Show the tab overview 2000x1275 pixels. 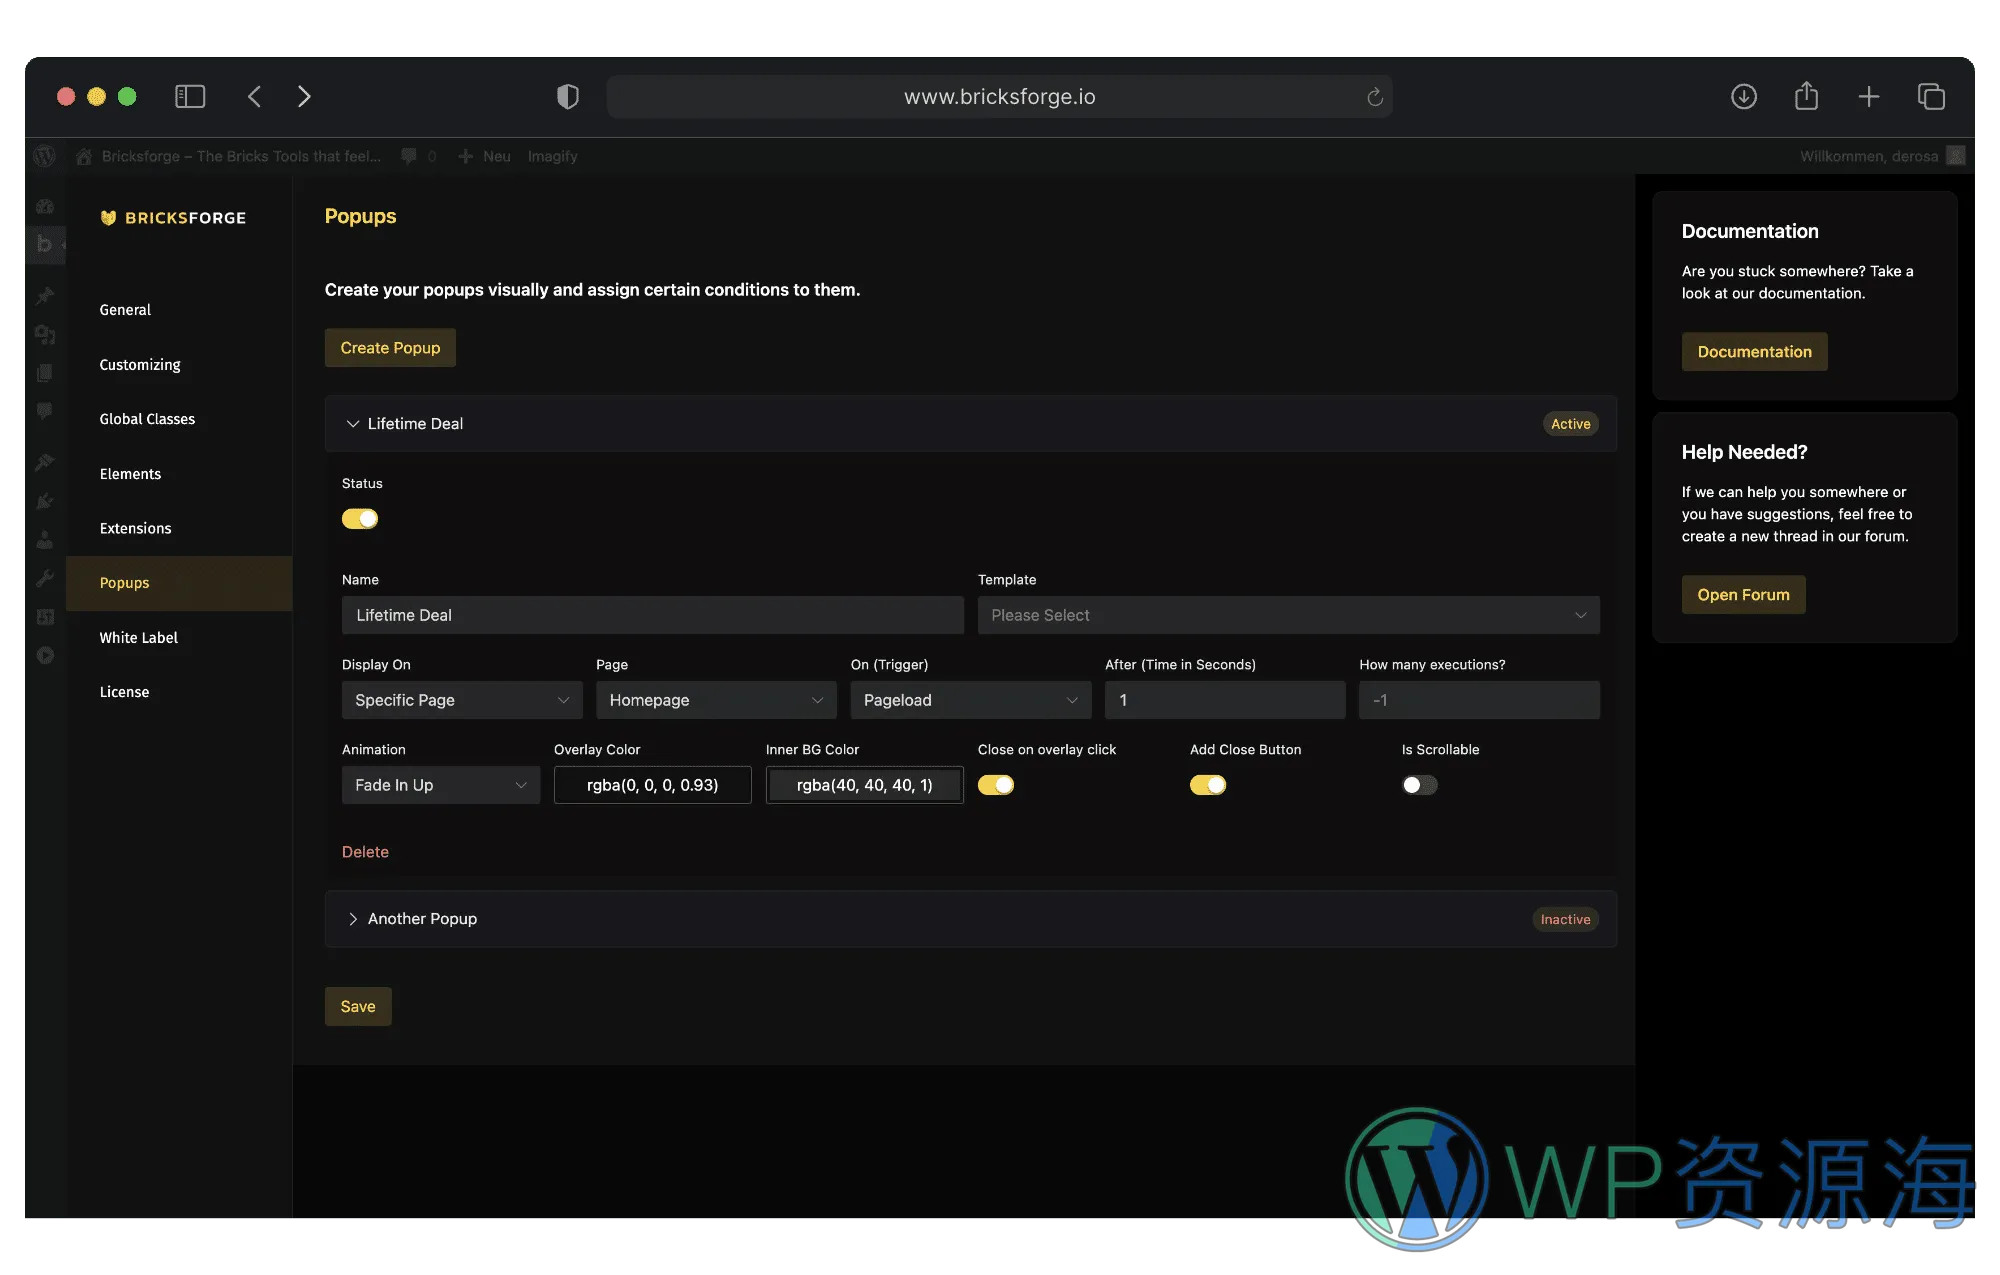coord(1931,96)
